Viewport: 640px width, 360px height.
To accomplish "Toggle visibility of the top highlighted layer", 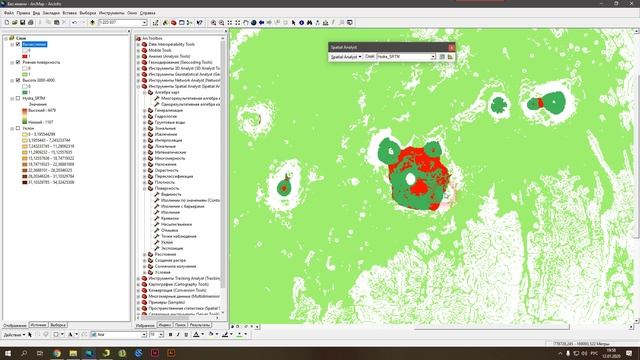I will (18, 44).
